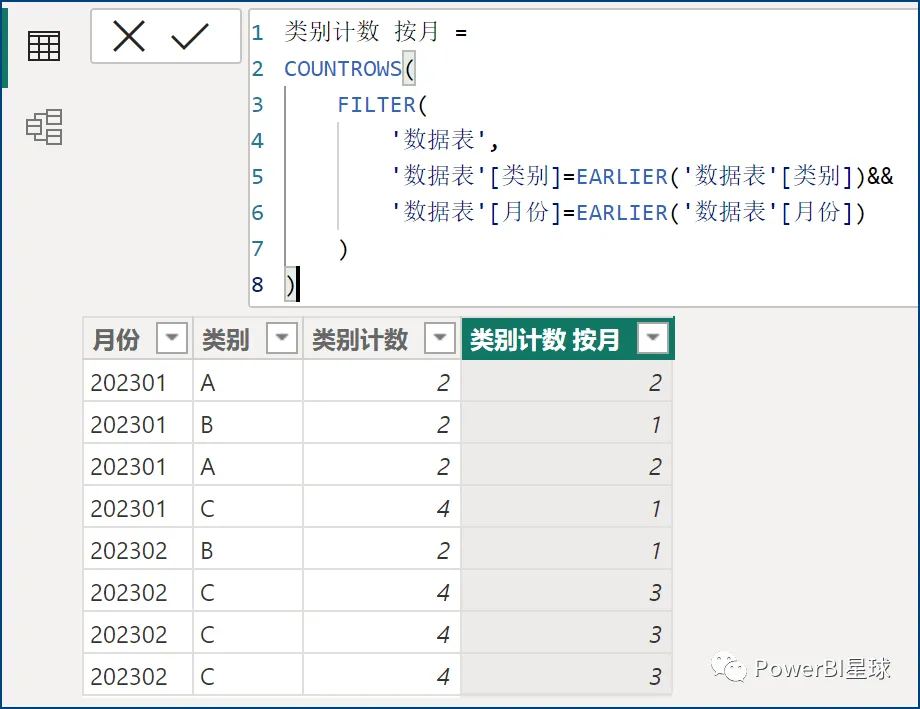Place cursor at closing parenthesis on line 8
The image size is (920, 709).
[290, 285]
